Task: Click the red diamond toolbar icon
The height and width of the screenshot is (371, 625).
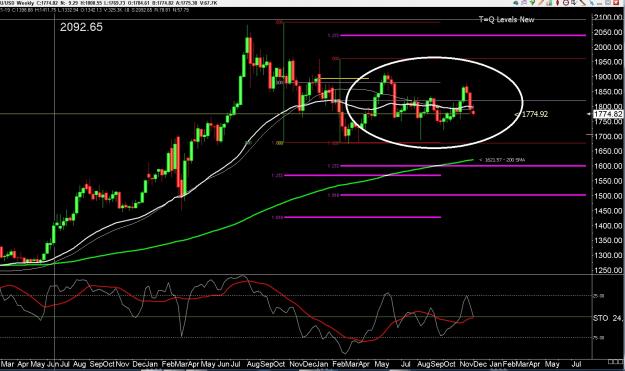Action: point(558,2)
